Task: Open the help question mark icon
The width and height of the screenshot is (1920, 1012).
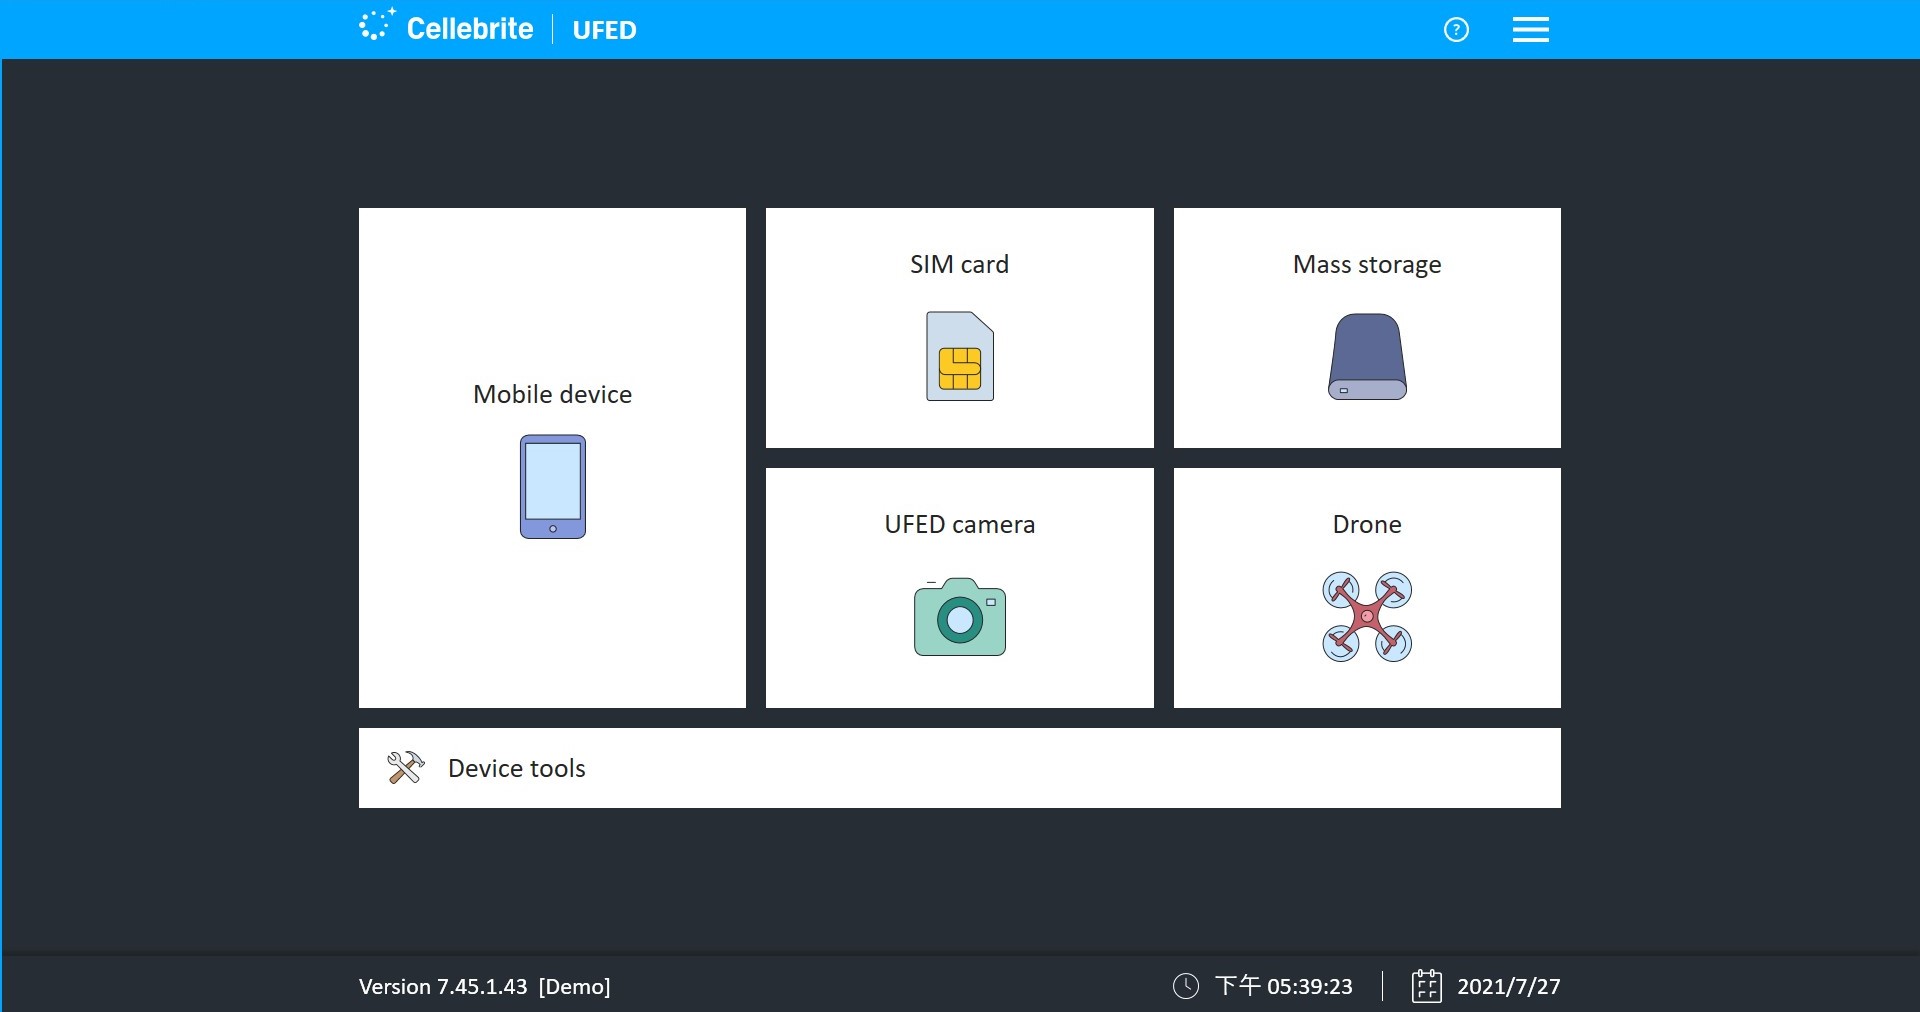Action: [1456, 30]
